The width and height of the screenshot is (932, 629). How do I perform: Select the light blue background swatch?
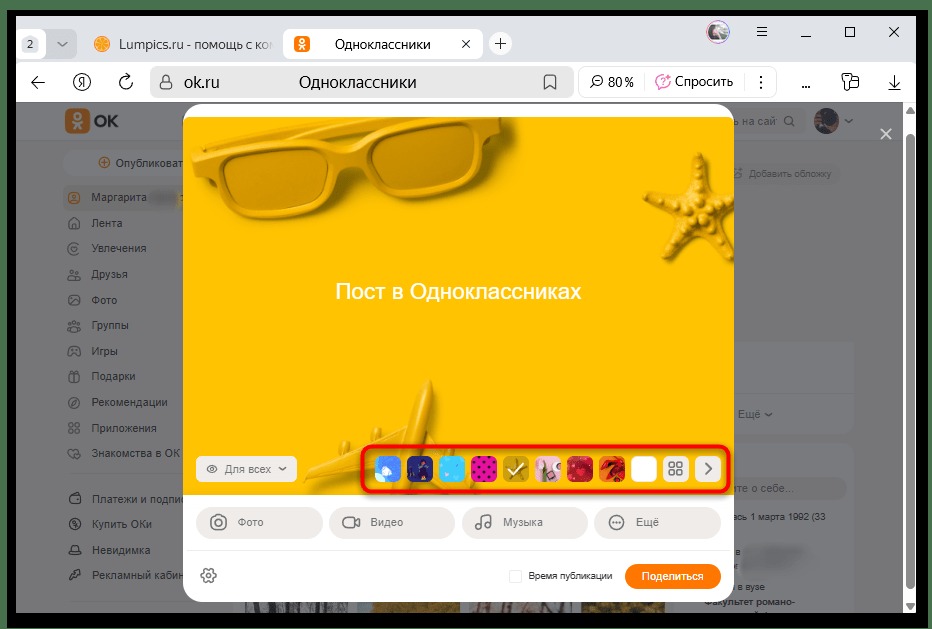(452, 469)
